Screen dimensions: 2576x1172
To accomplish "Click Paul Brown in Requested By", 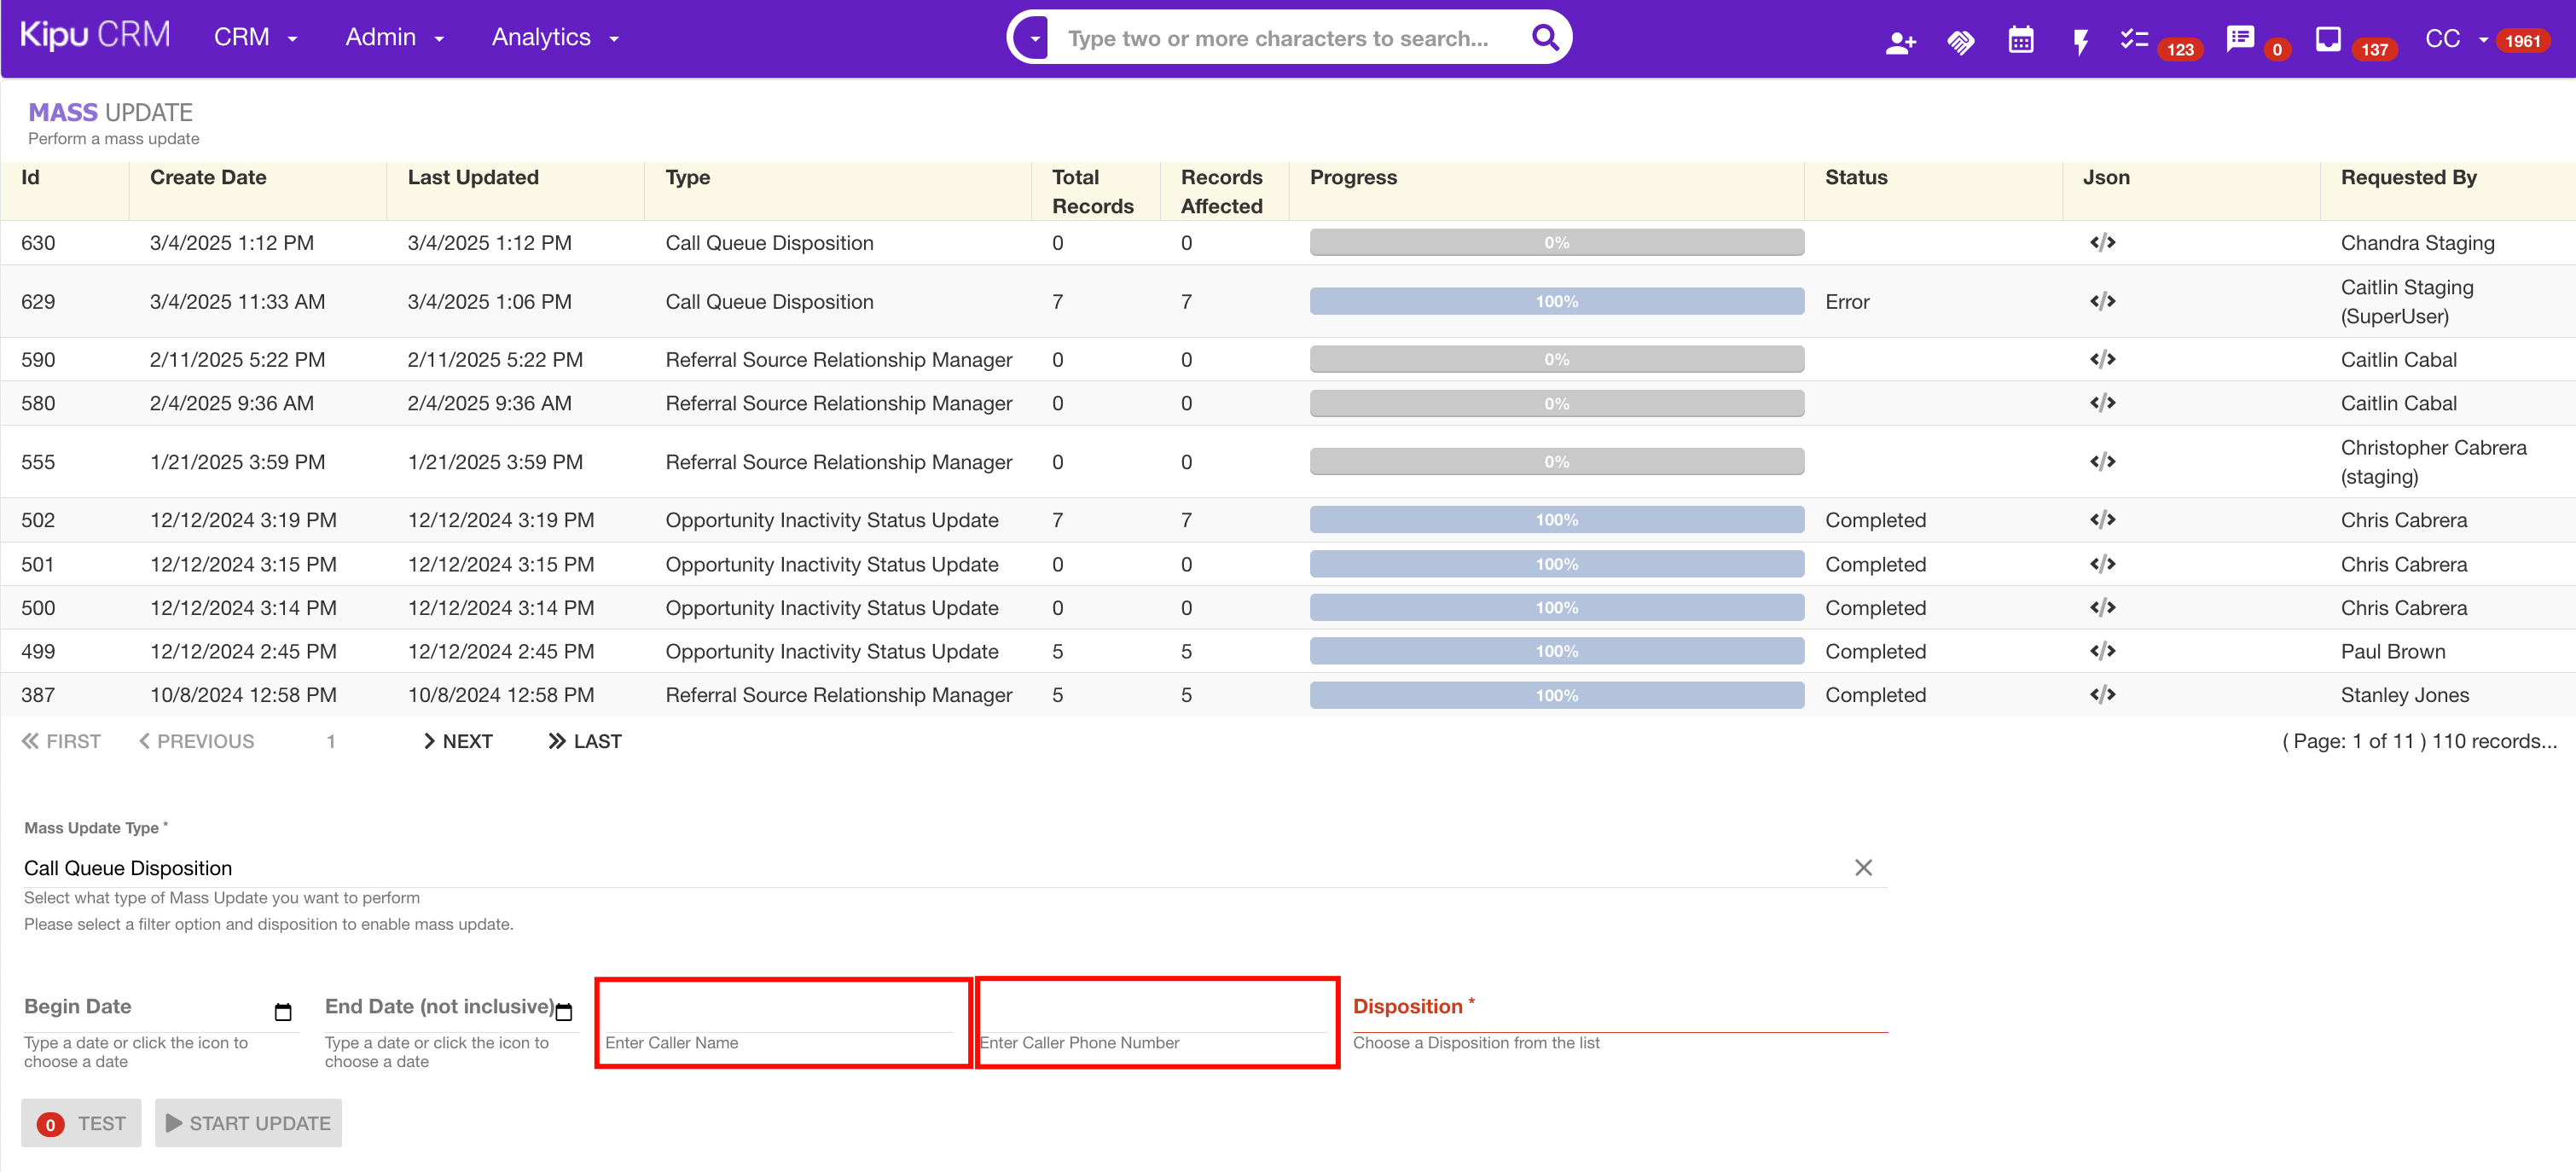I will tap(2392, 651).
